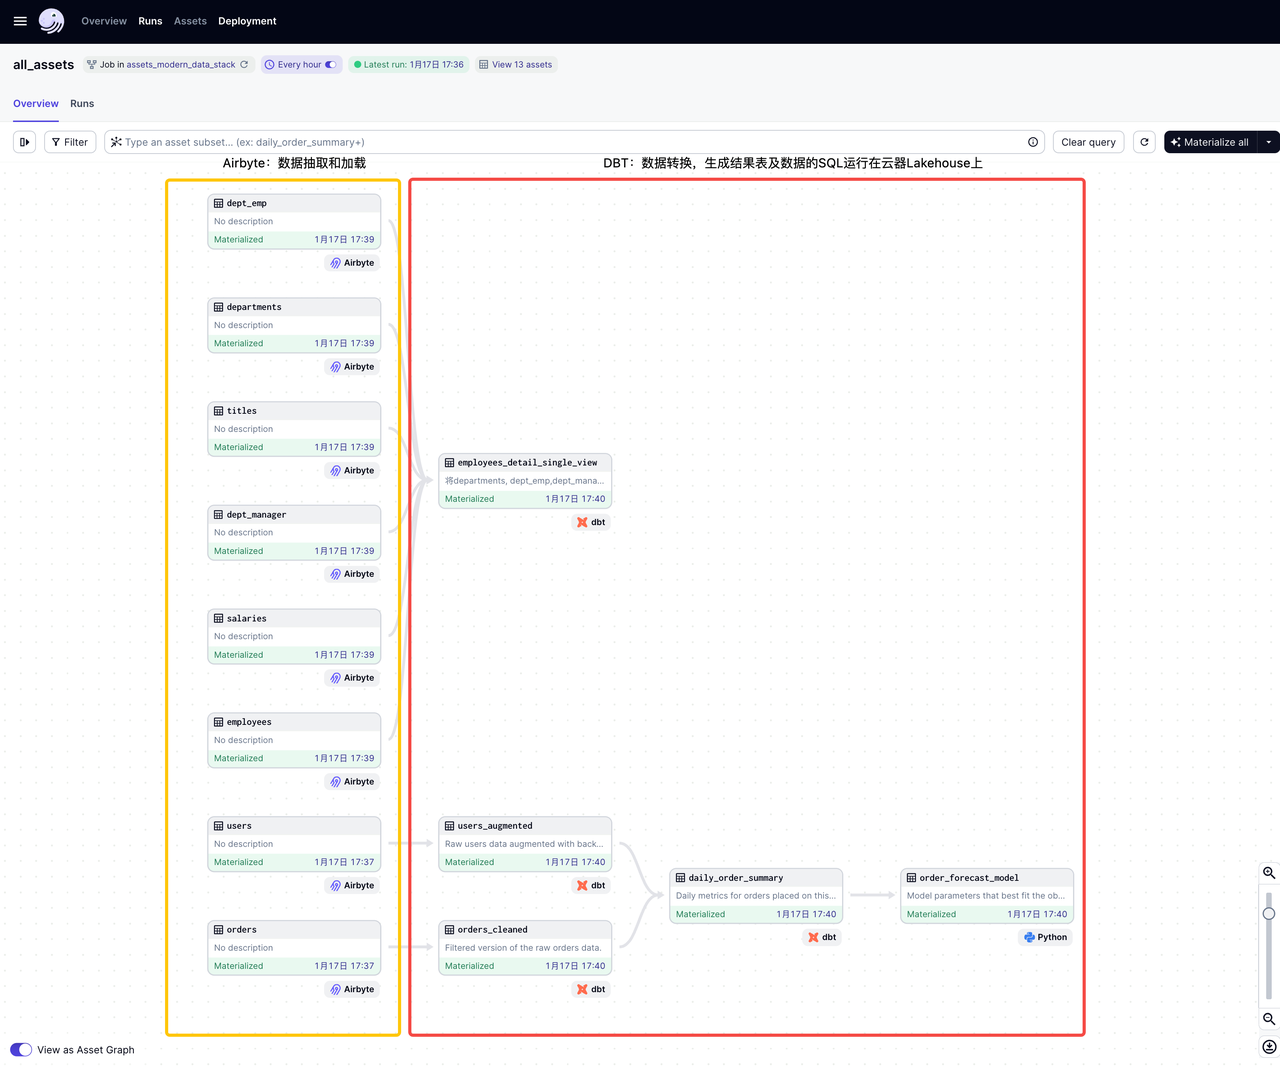Toggle View as Asset Graph switch

21,1050
